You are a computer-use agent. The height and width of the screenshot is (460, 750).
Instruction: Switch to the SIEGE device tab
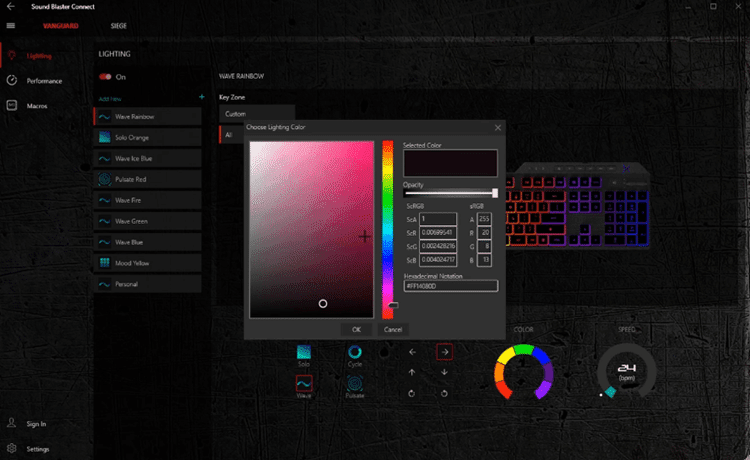pos(119,26)
